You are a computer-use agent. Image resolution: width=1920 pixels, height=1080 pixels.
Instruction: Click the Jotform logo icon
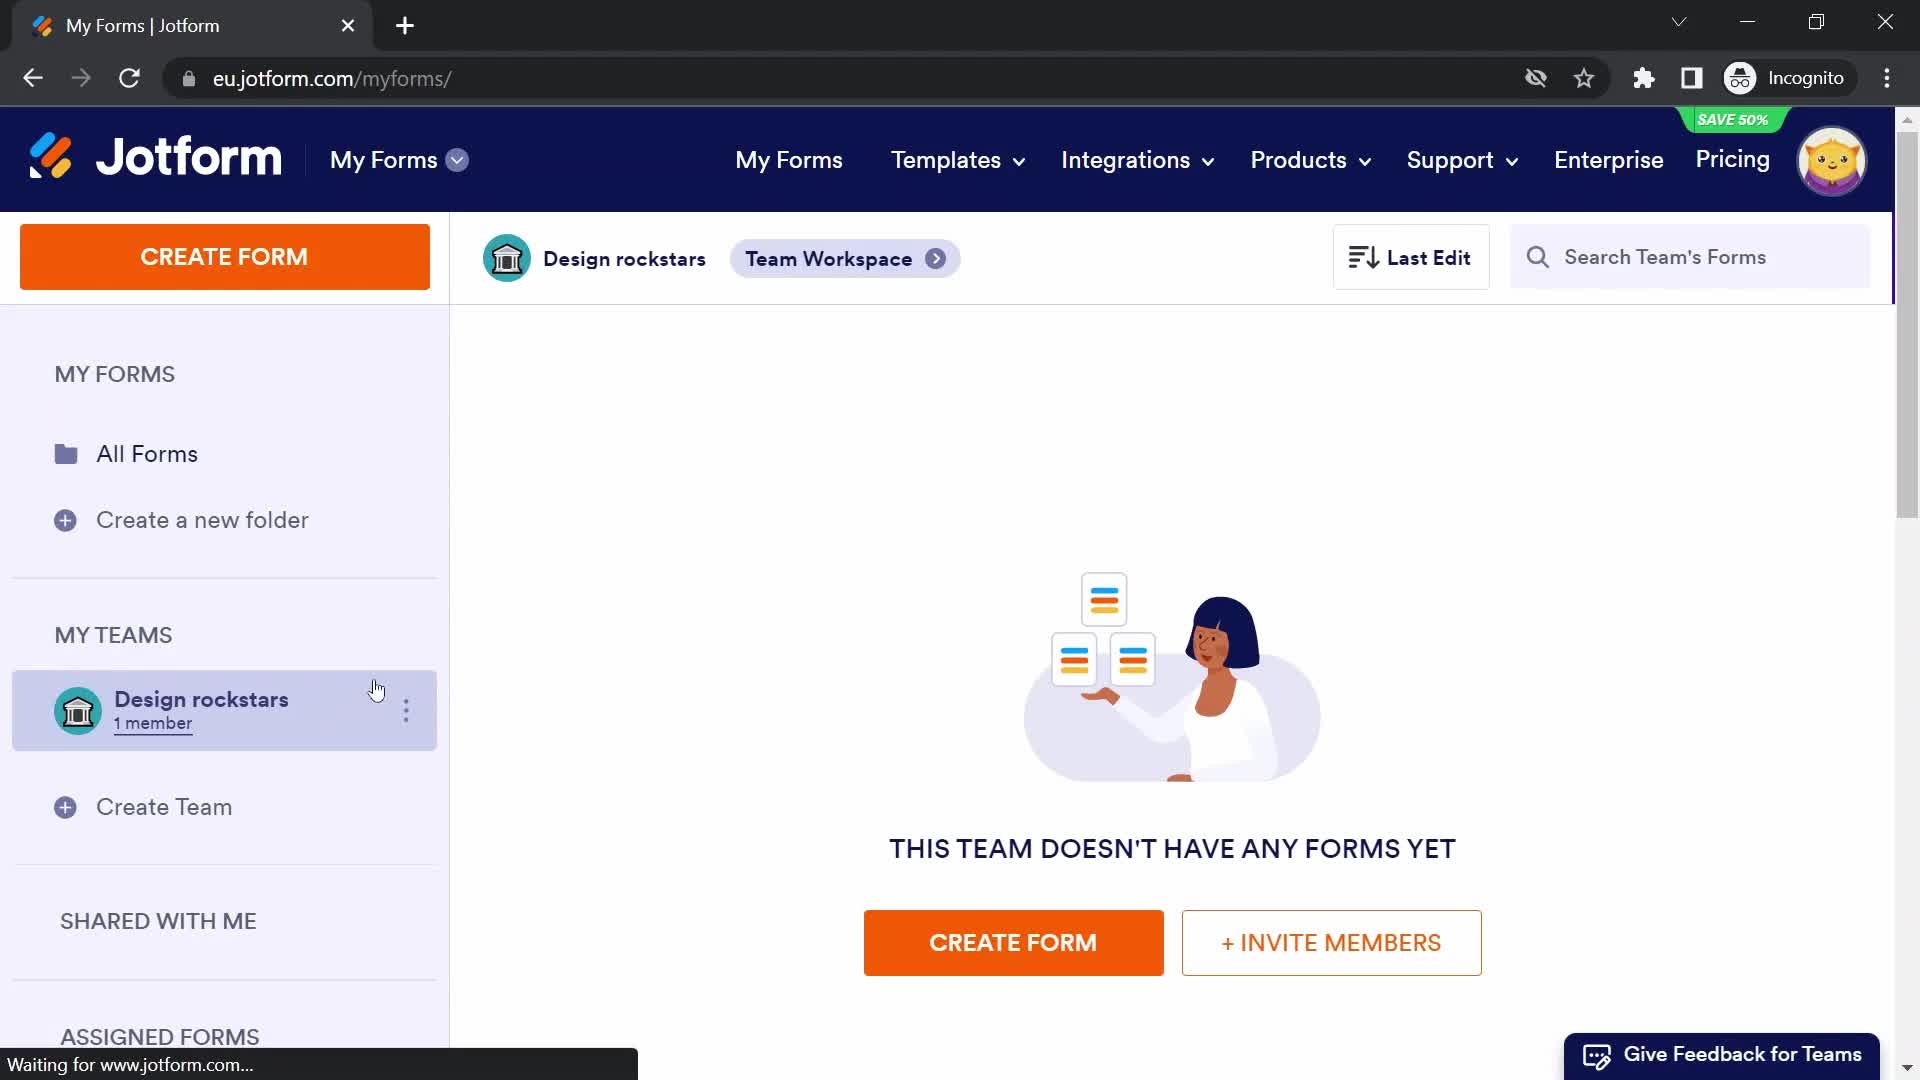(x=50, y=158)
